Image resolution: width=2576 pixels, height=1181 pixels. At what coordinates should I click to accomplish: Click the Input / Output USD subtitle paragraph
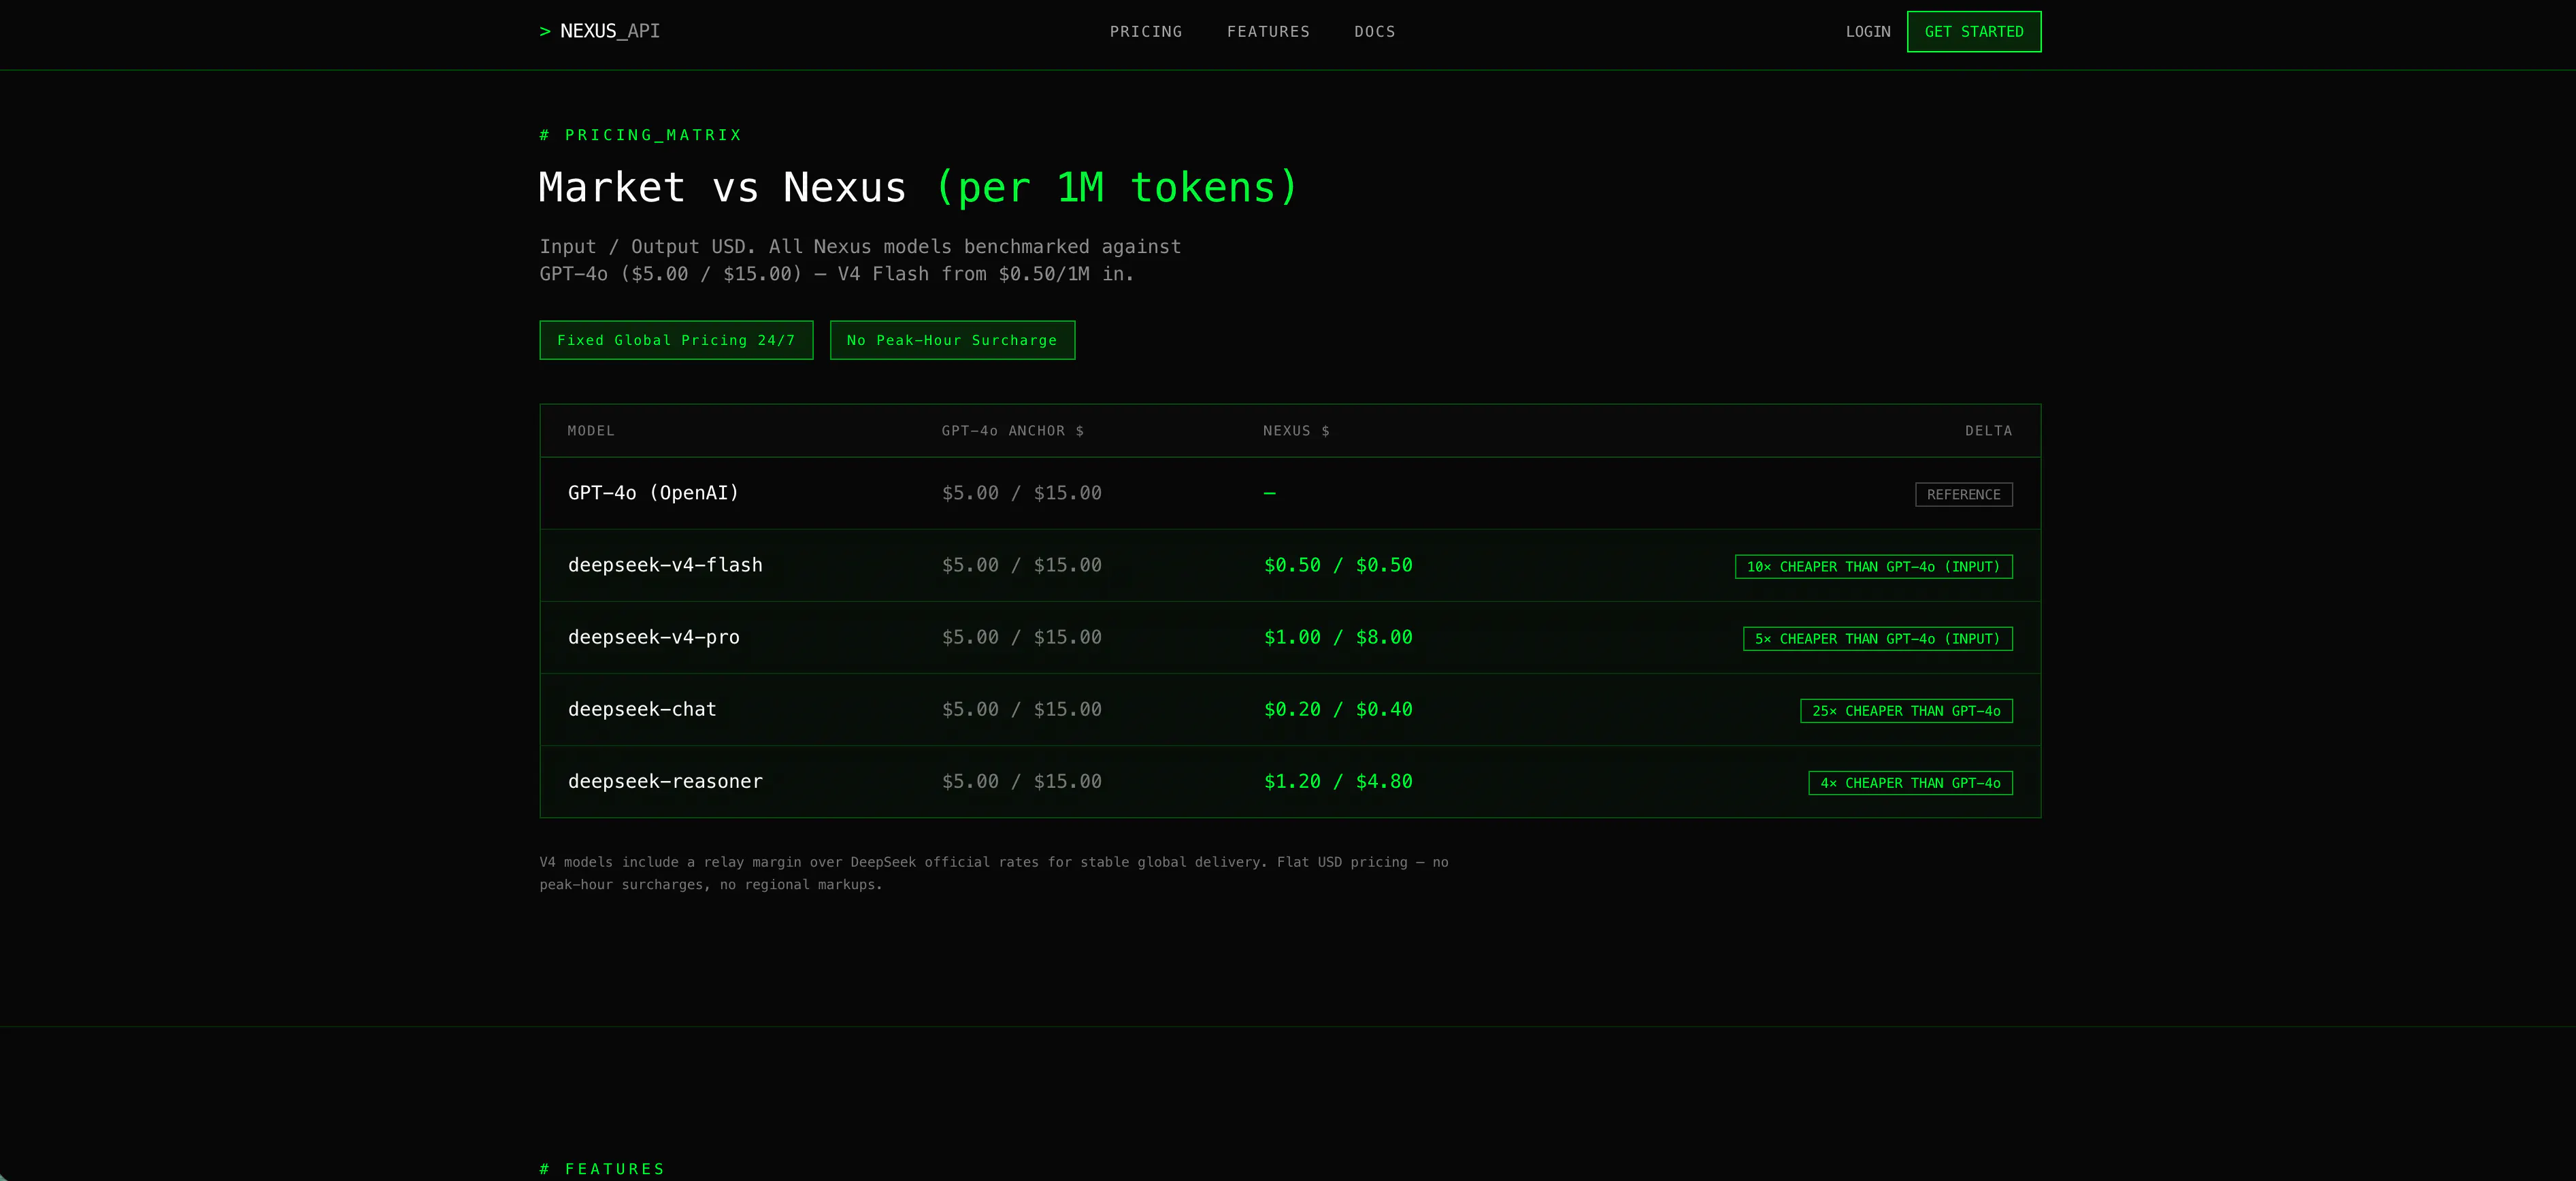tap(860, 260)
